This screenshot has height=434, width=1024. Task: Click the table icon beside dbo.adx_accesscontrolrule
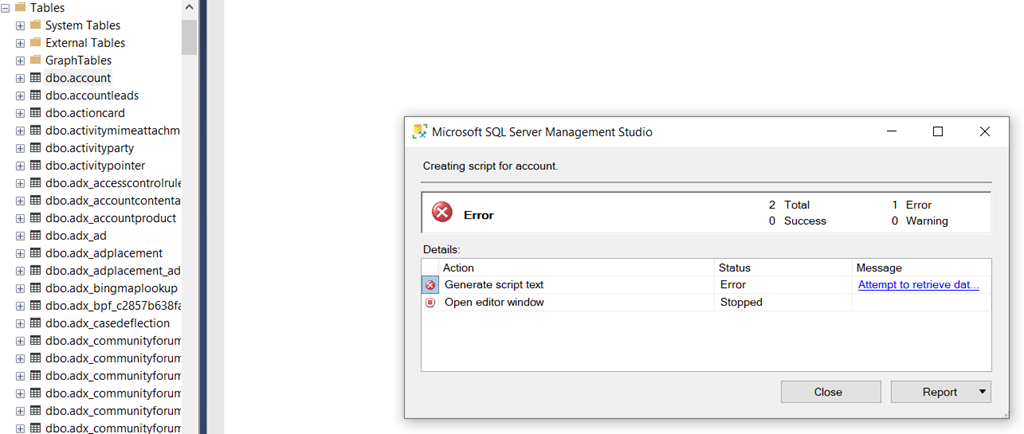pos(36,183)
